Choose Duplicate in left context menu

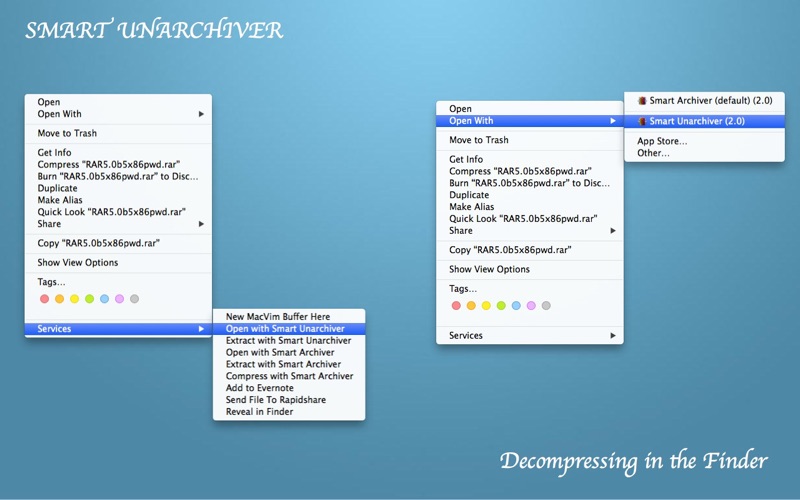[x=118, y=188]
